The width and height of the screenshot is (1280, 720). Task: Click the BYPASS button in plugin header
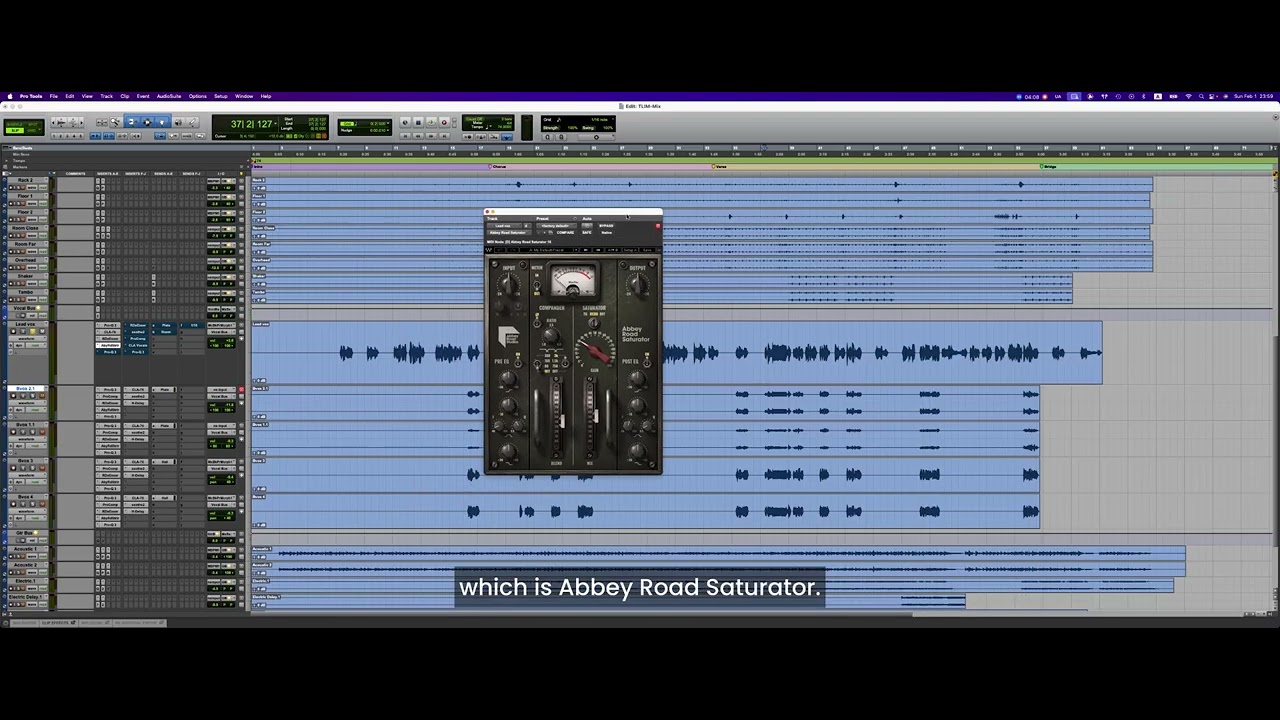(606, 226)
